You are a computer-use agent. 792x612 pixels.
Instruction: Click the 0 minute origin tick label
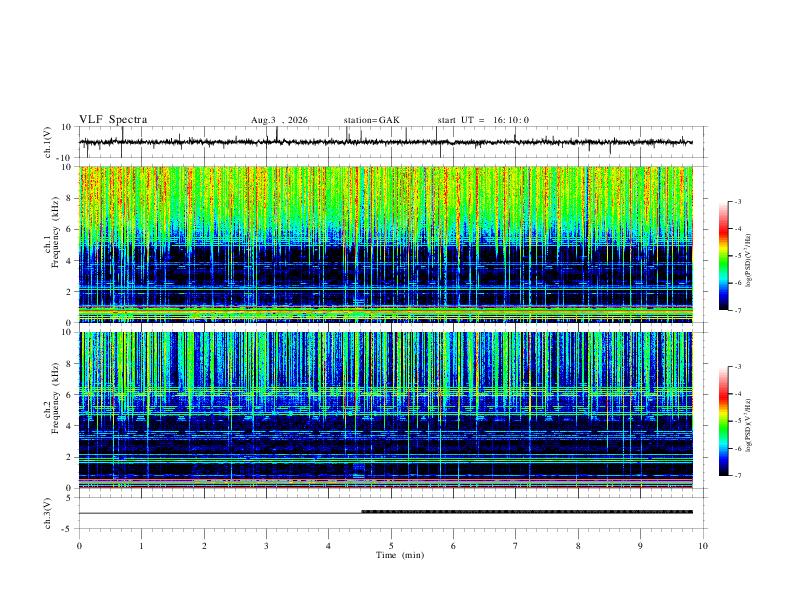pos(79,546)
